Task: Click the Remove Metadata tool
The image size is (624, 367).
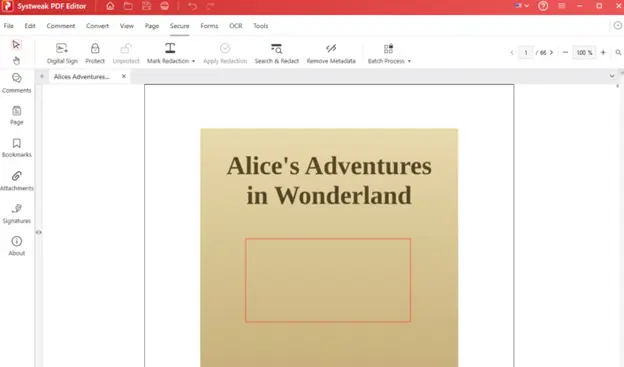Action: point(331,53)
